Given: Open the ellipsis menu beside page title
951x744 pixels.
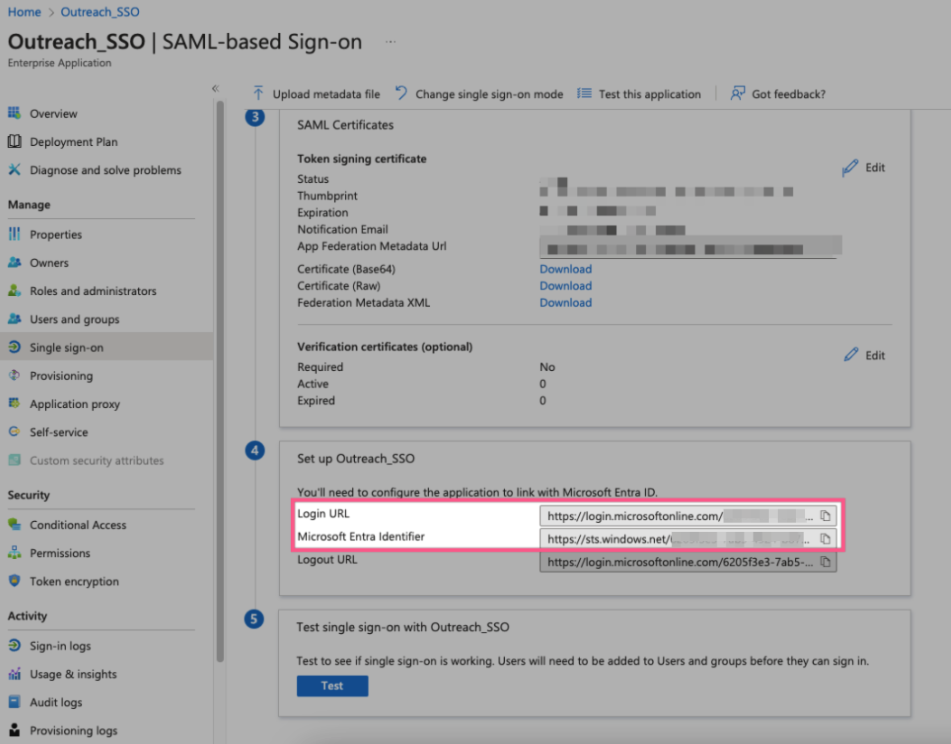Looking at the screenshot, I should [x=391, y=42].
